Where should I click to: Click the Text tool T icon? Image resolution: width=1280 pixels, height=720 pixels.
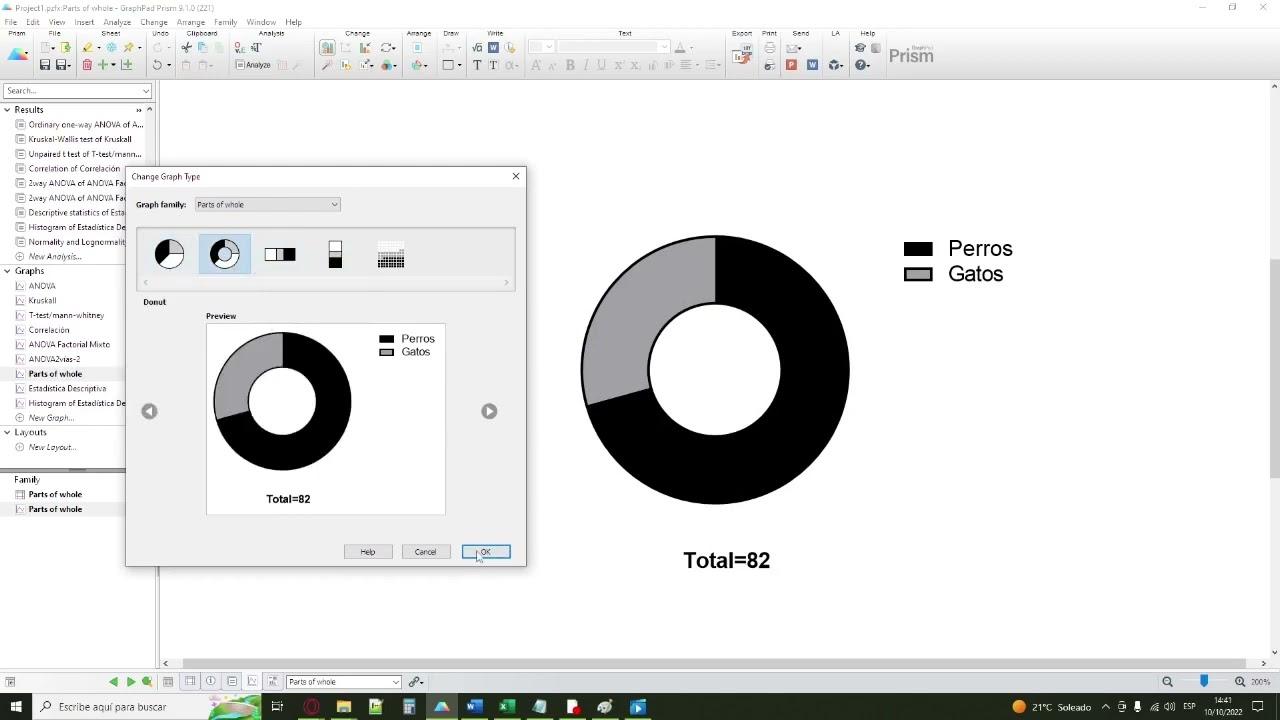(x=477, y=65)
